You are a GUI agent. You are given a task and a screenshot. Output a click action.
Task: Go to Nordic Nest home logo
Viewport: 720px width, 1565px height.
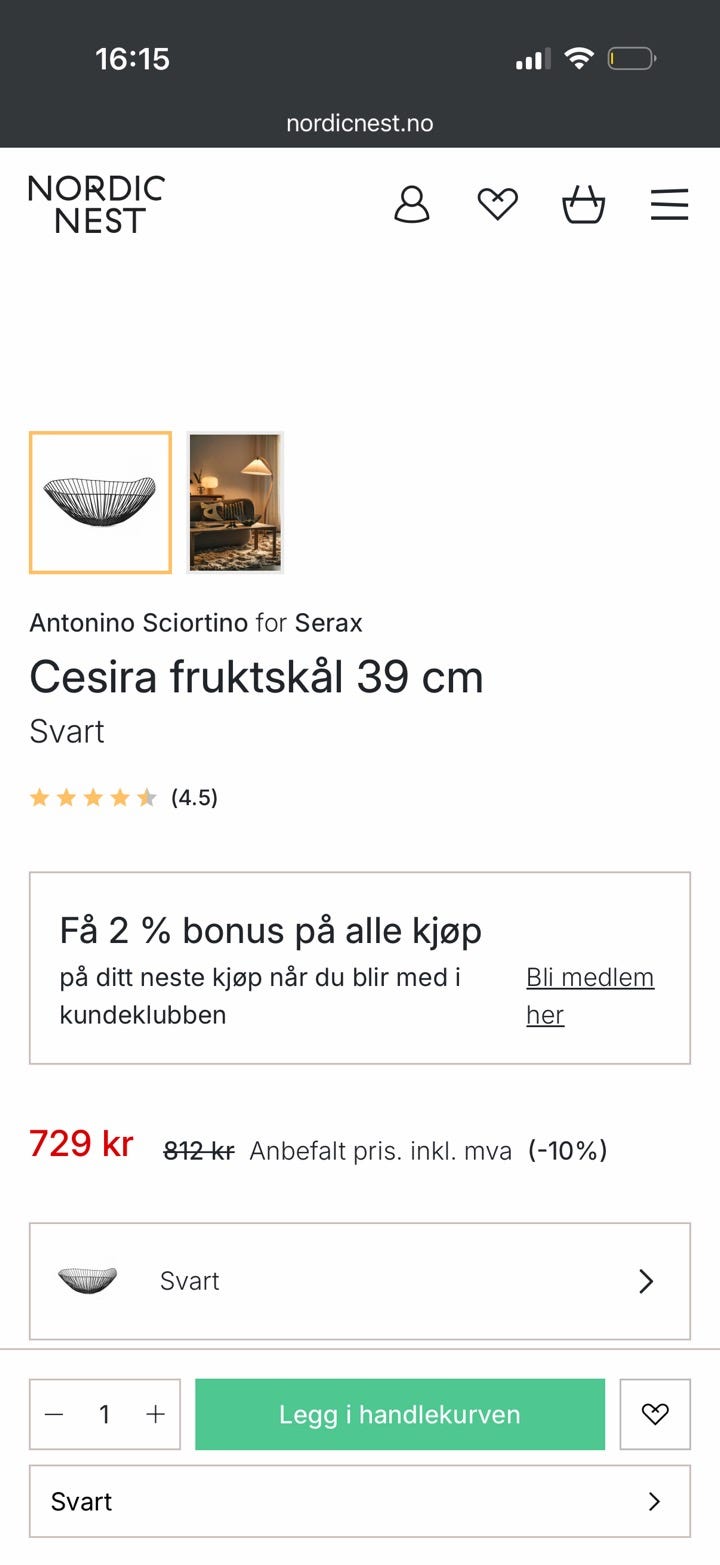[96, 204]
